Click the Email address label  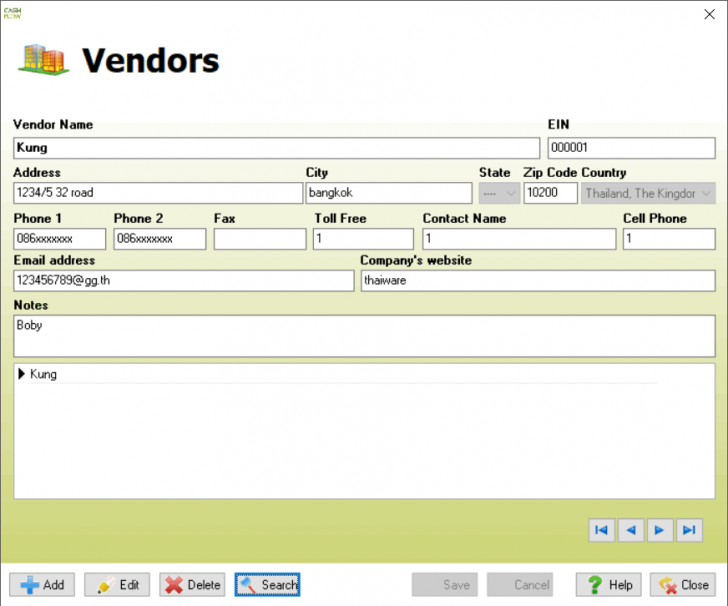pos(54,260)
